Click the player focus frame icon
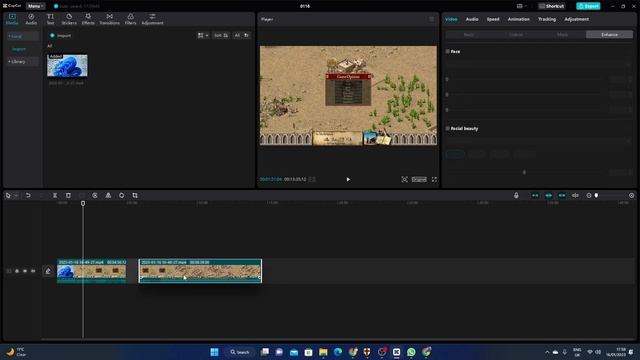 404,179
